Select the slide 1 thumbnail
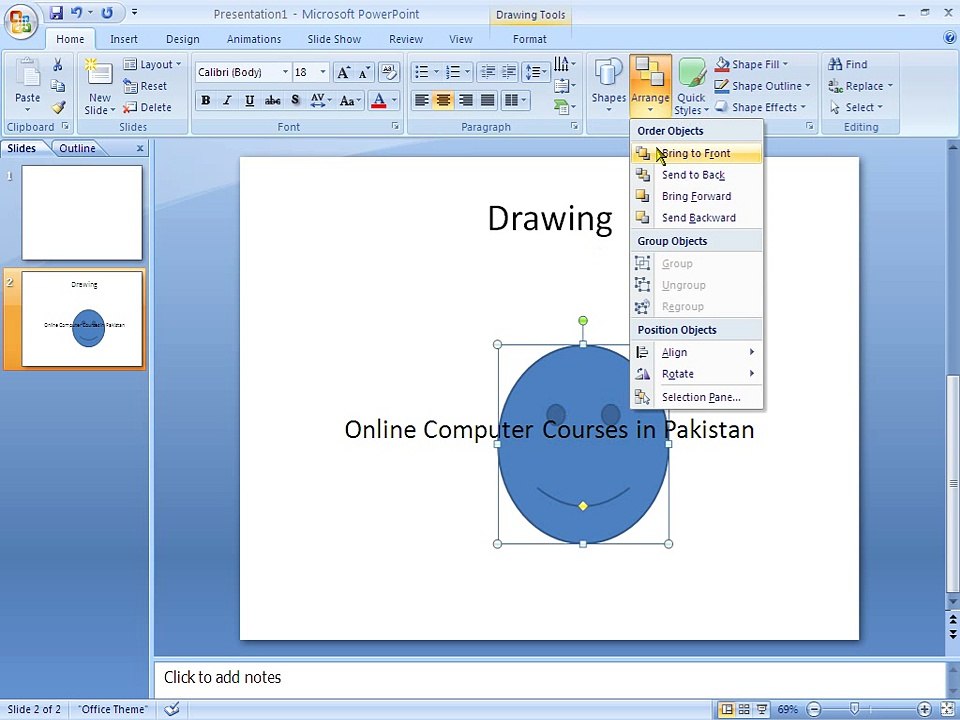Image resolution: width=960 pixels, height=720 pixels. (82, 212)
